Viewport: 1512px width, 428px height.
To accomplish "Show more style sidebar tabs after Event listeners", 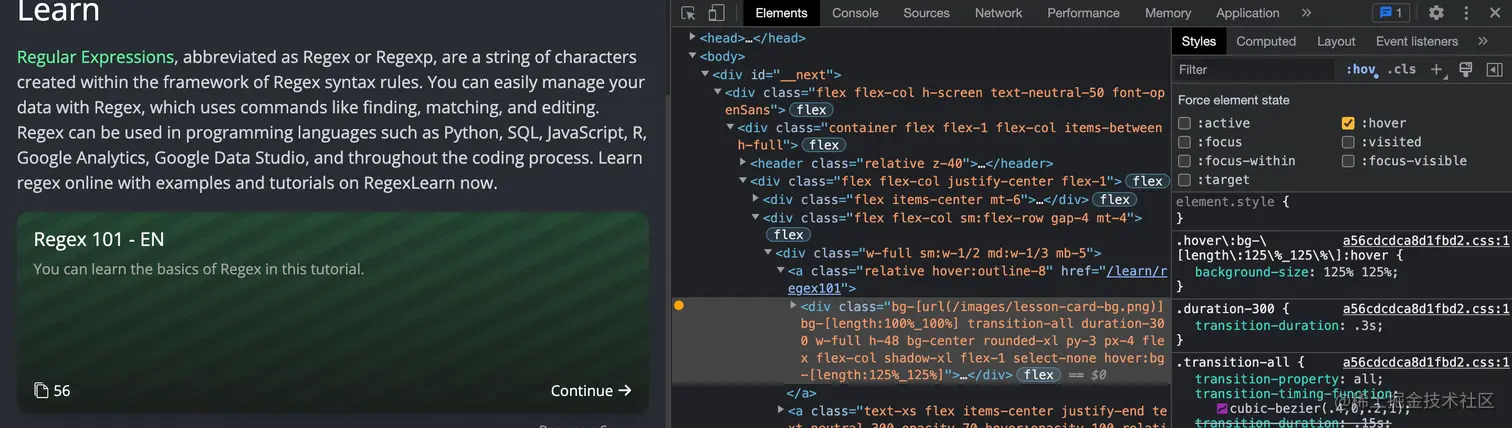I will (1482, 41).
